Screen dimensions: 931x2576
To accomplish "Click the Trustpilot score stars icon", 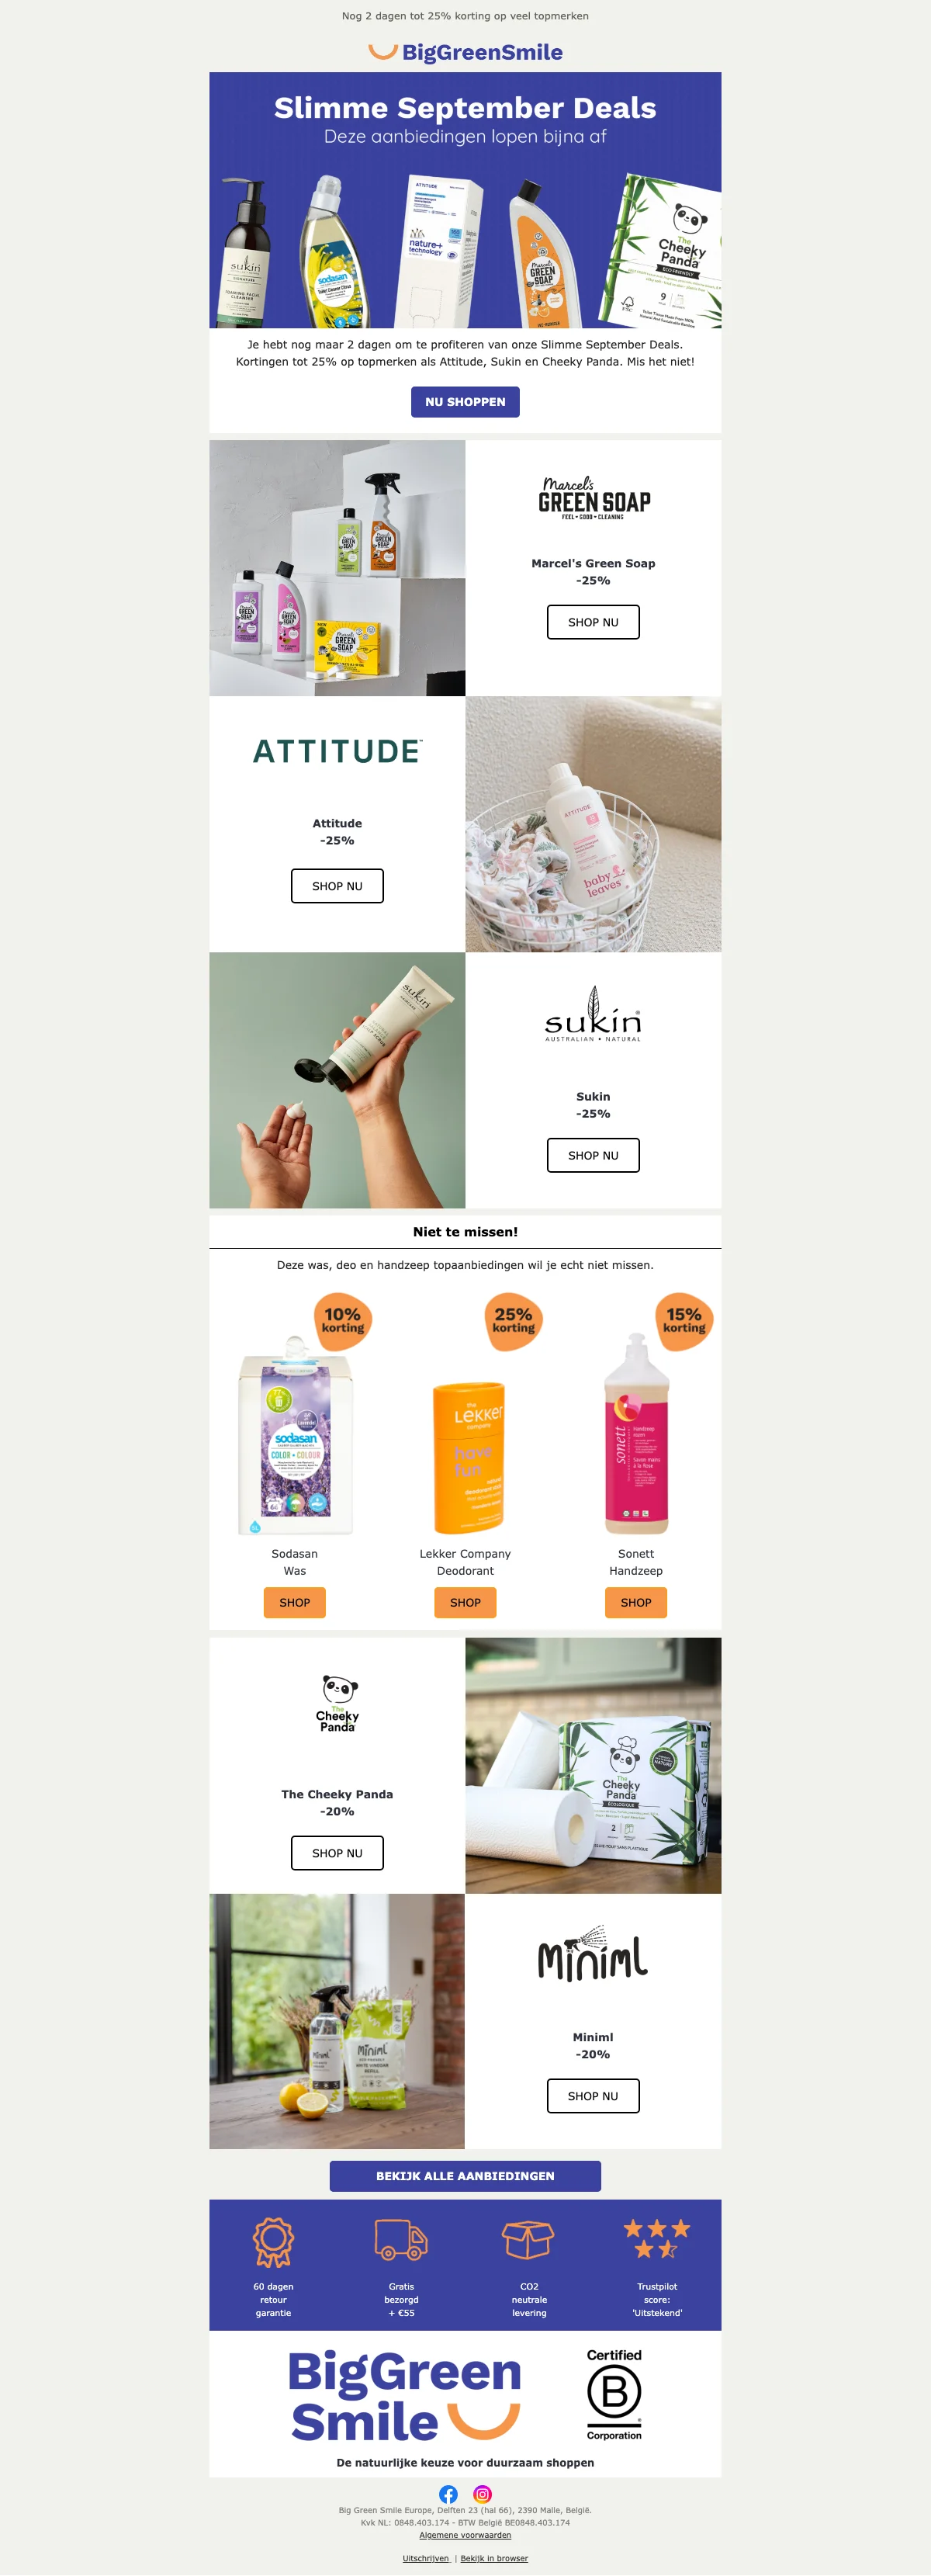I will 657,2238.
